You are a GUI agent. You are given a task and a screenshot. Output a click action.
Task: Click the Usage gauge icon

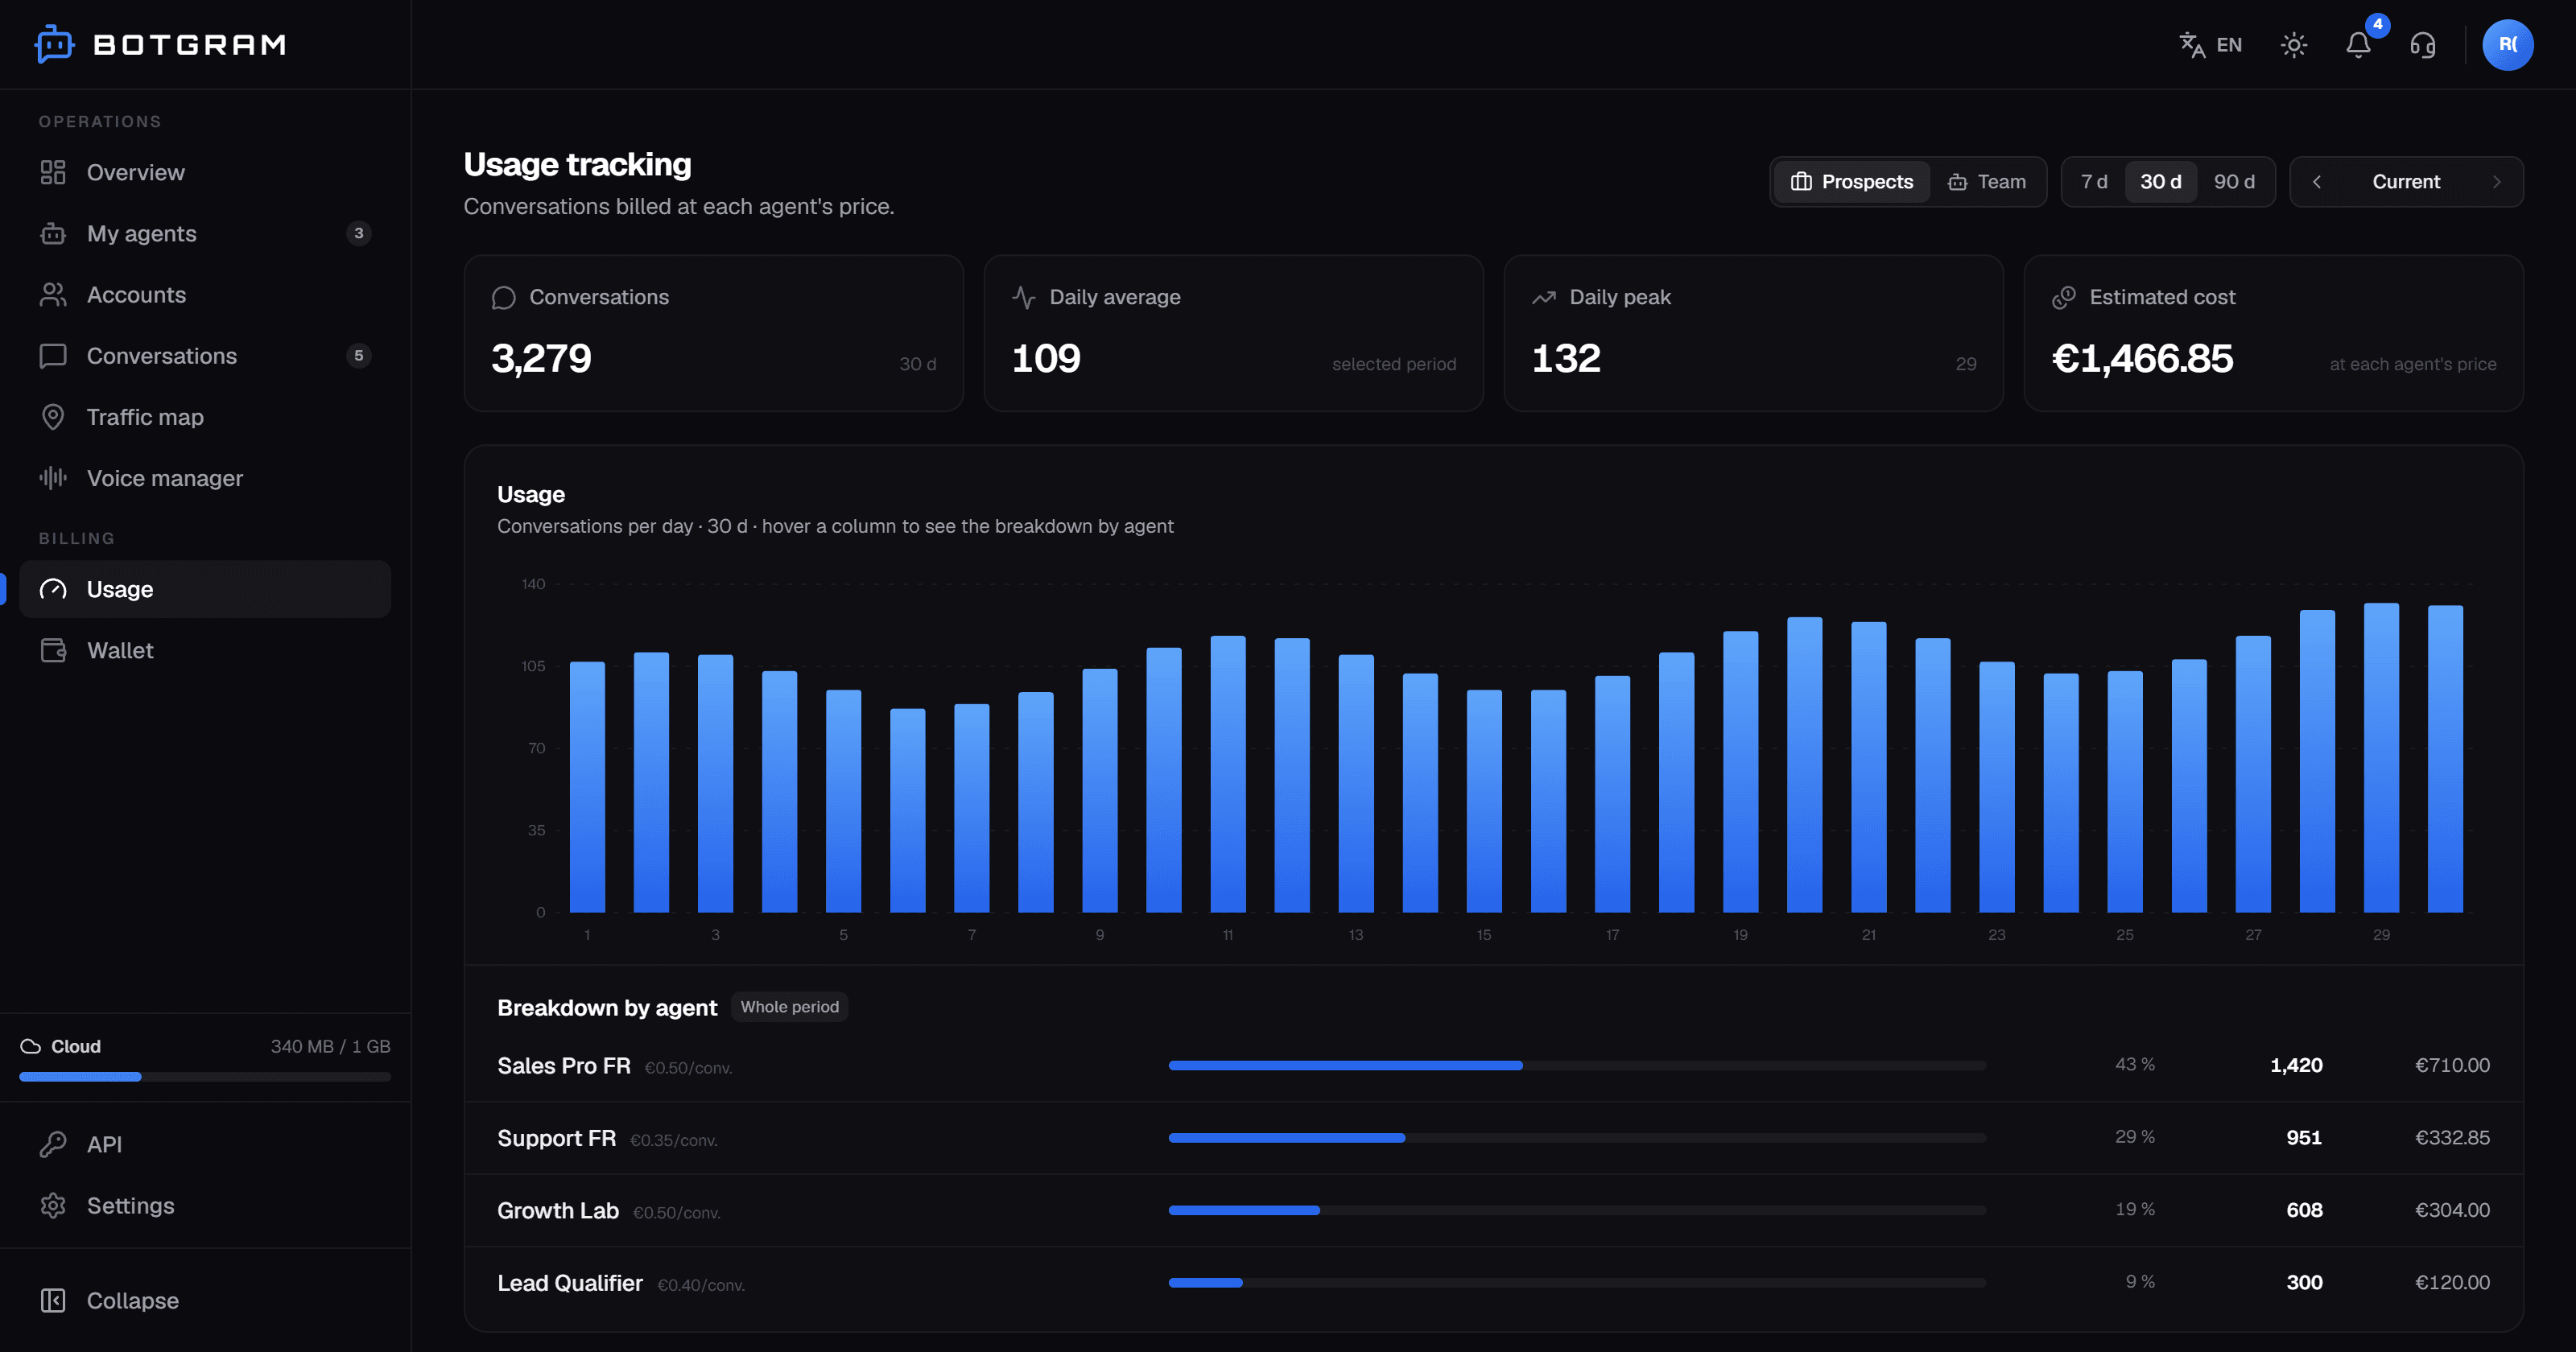53,589
